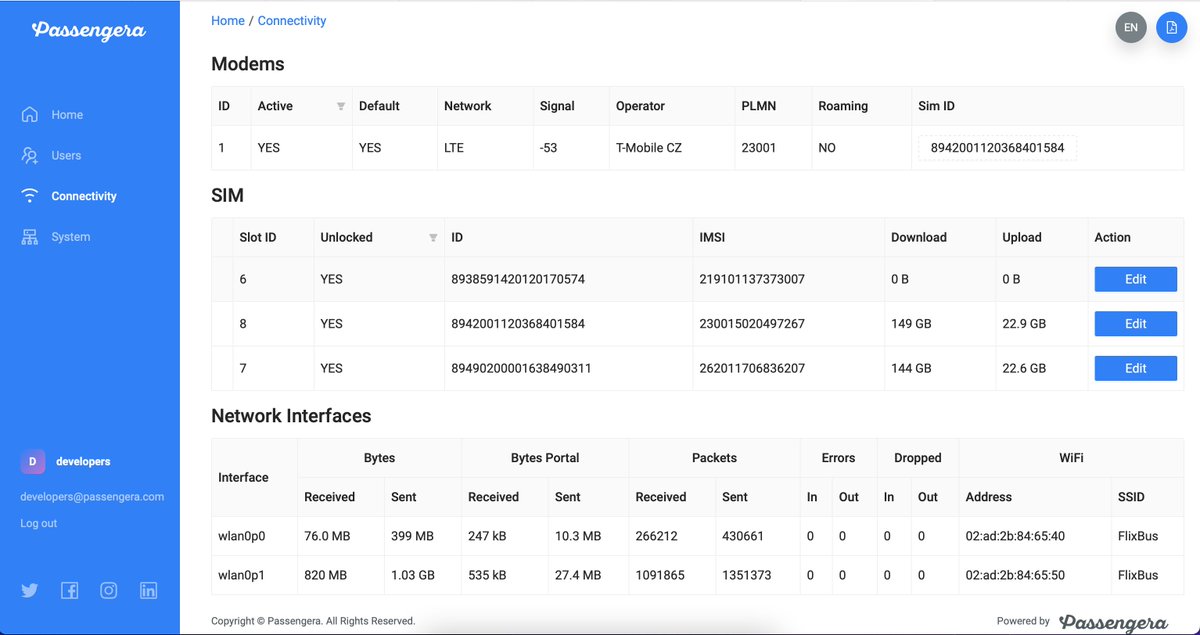
Task: Click IMSI 262011706836207
Action: coord(752,368)
